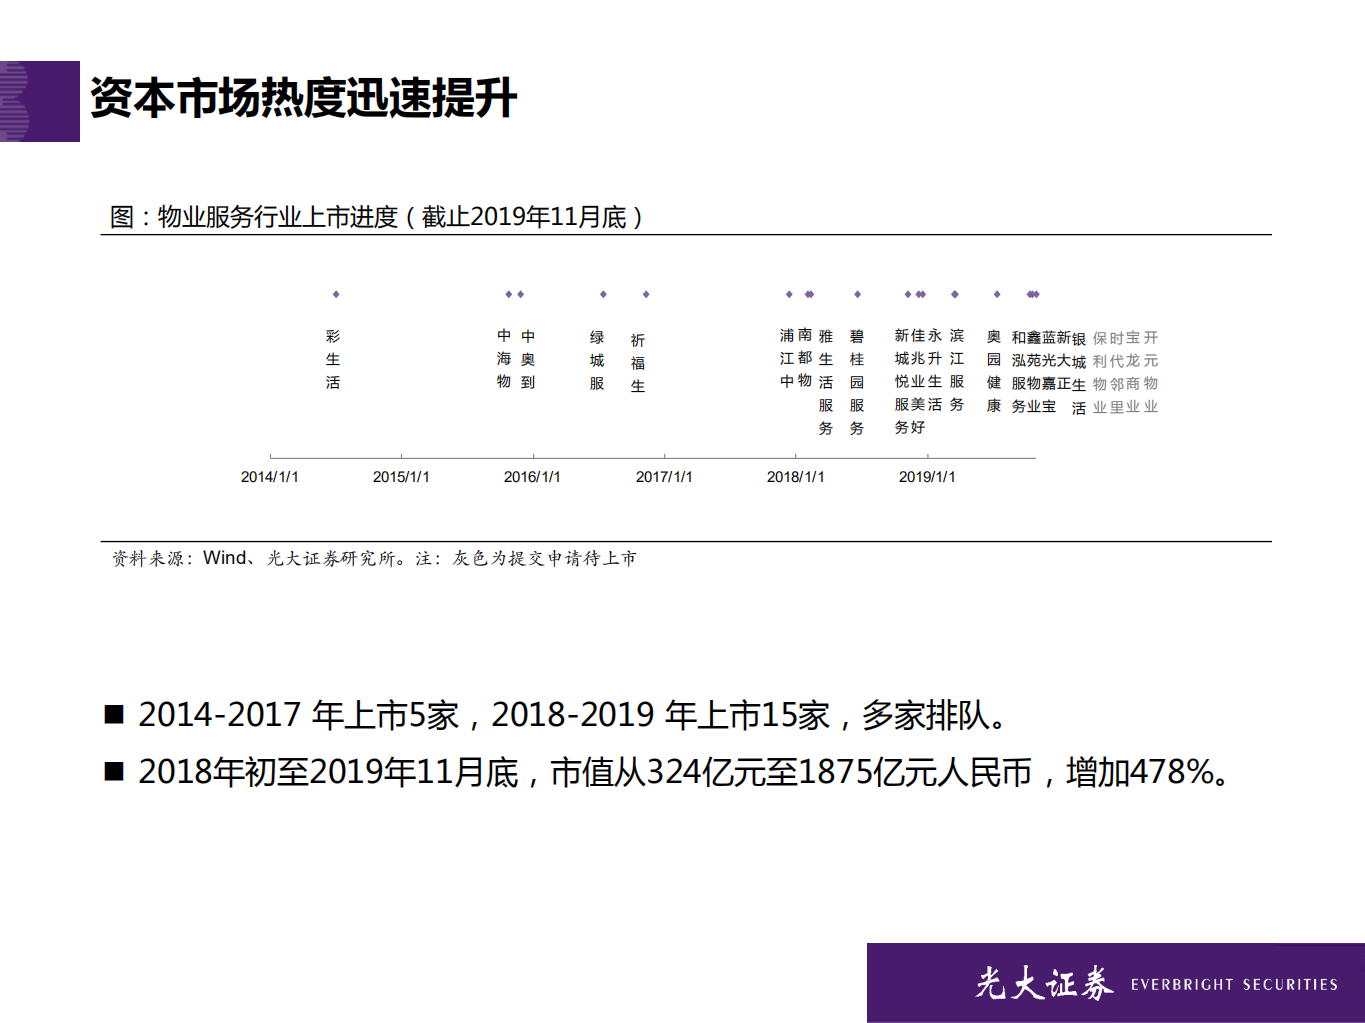Click the slide title 资本市场热度迅速提升

point(302,96)
